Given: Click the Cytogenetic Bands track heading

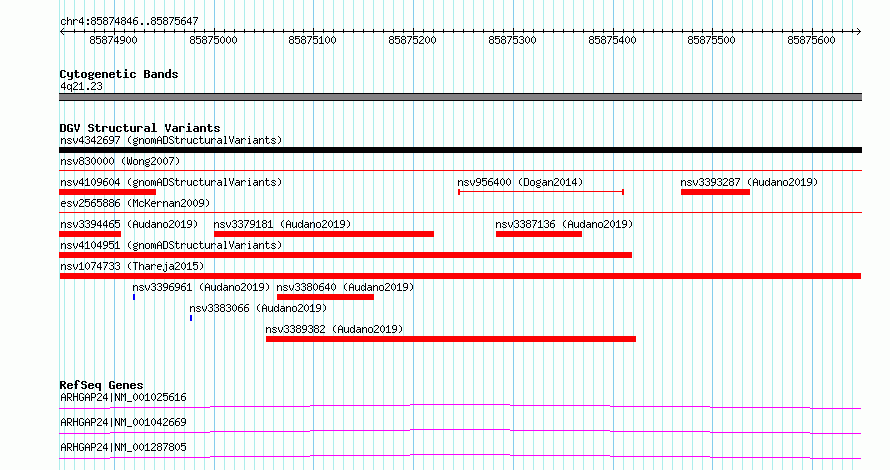Looking at the screenshot, I should coord(119,74).
